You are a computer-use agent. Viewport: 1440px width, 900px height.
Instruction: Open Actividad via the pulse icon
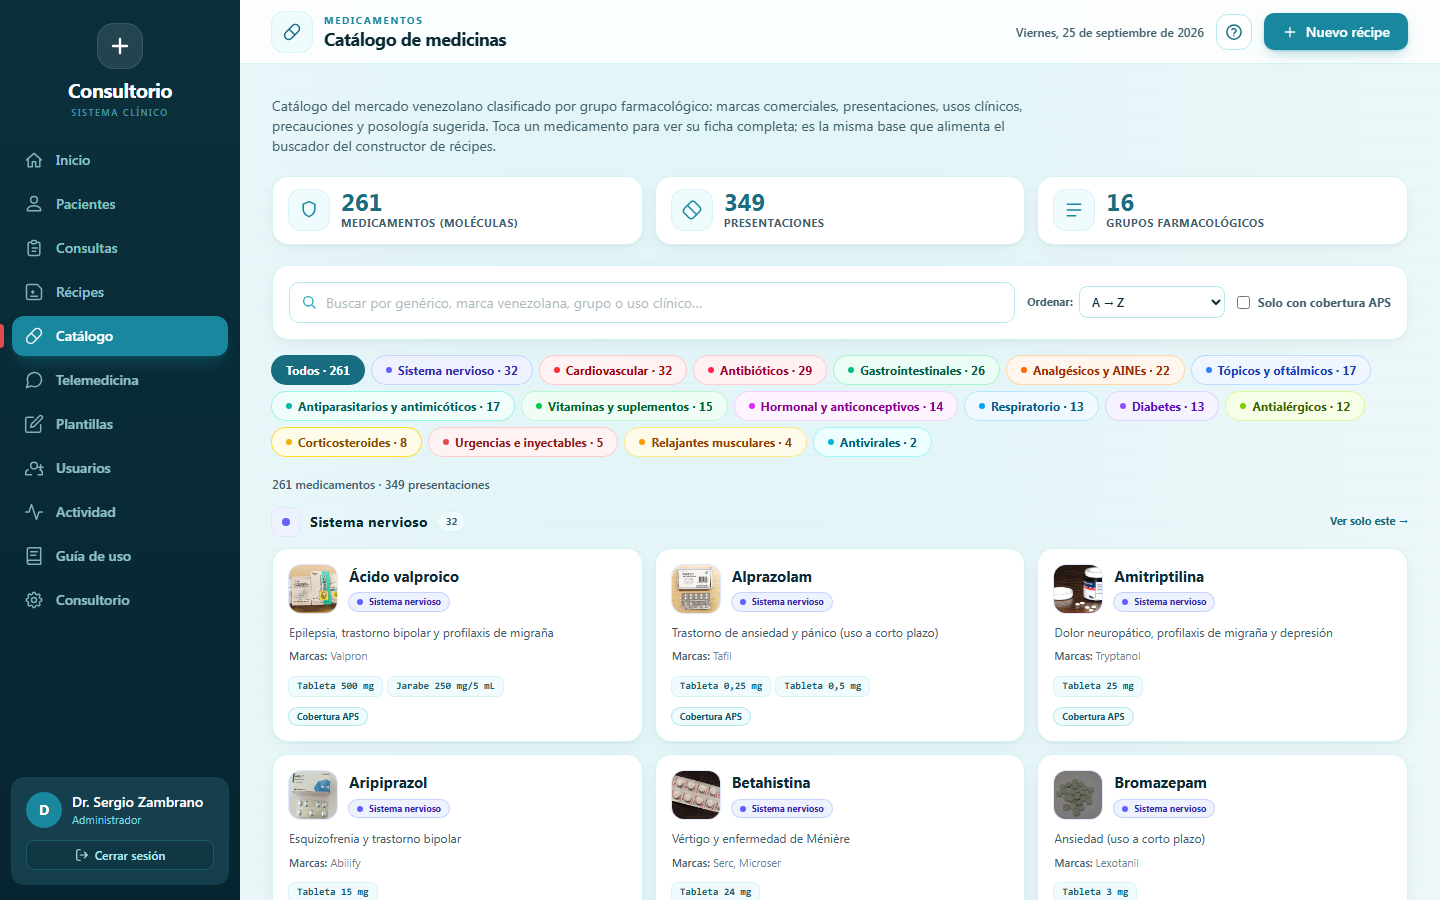click(34, 512)
